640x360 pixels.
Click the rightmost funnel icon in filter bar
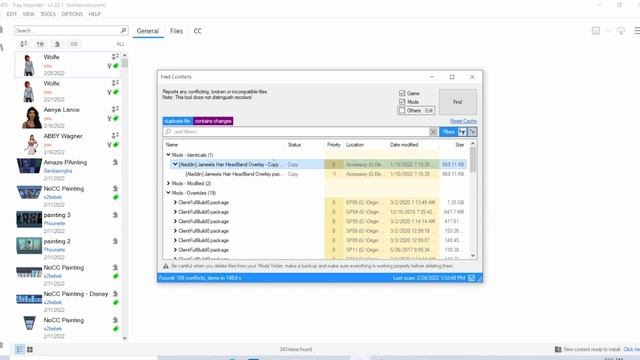(472, 132)
